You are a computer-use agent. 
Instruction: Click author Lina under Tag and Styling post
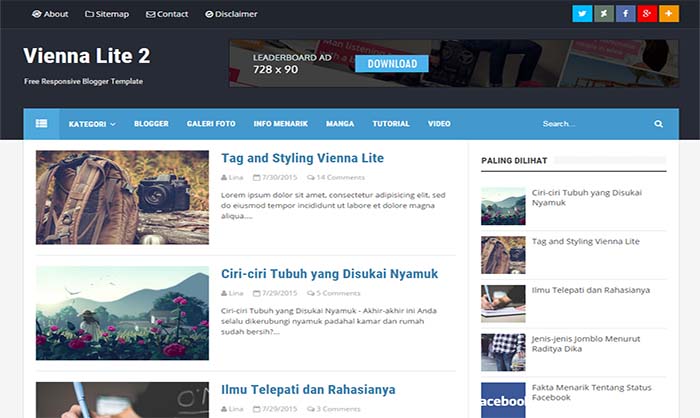point(232,177)
